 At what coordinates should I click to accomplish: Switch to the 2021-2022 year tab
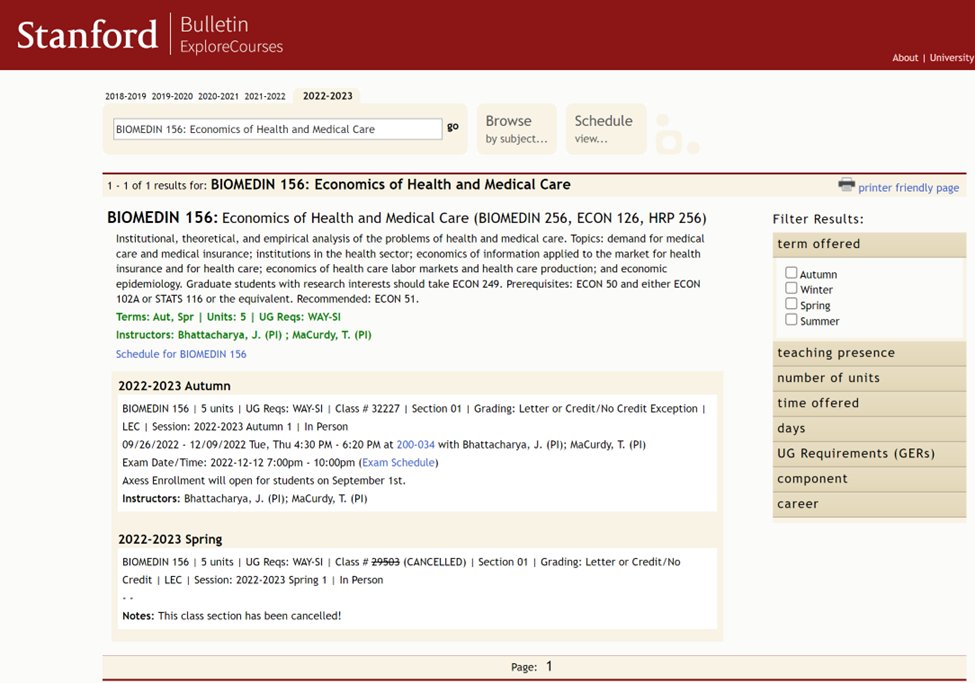(x=265, y=96)
